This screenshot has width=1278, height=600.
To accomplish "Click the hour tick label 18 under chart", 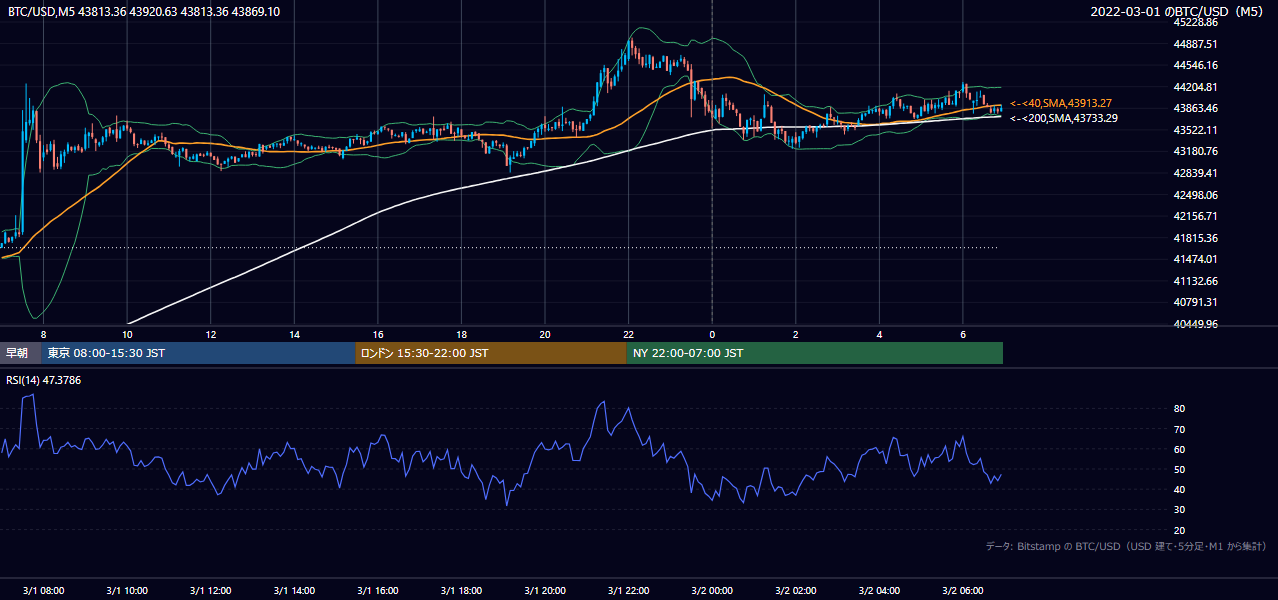I will pyautogui.click(x=461, y=334).
